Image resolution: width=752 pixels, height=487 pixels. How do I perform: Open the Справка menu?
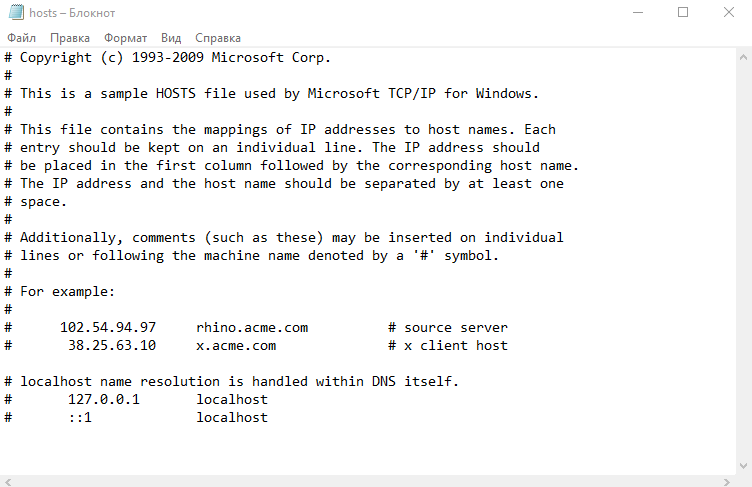[218, 37]
